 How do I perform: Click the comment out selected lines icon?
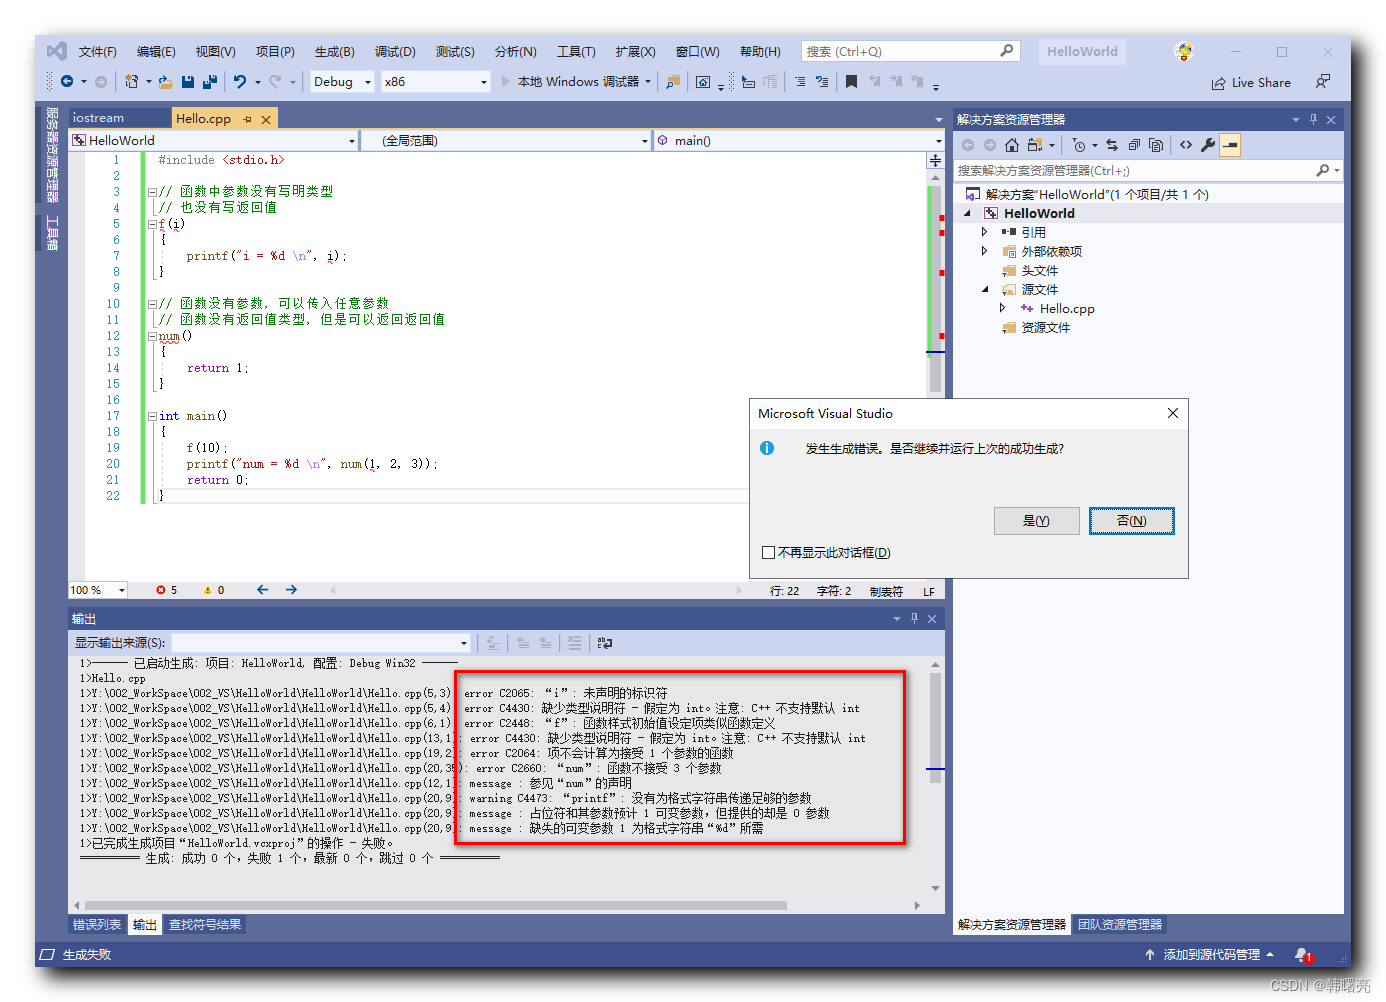click(800, 82)
